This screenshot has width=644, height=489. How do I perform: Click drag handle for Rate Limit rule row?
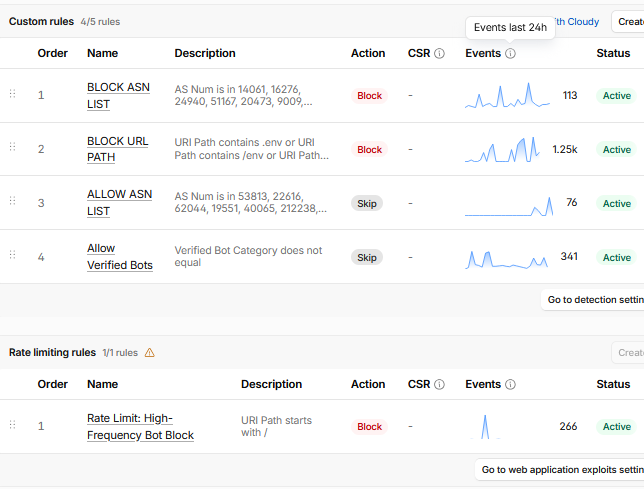click(x=12, y=425)
